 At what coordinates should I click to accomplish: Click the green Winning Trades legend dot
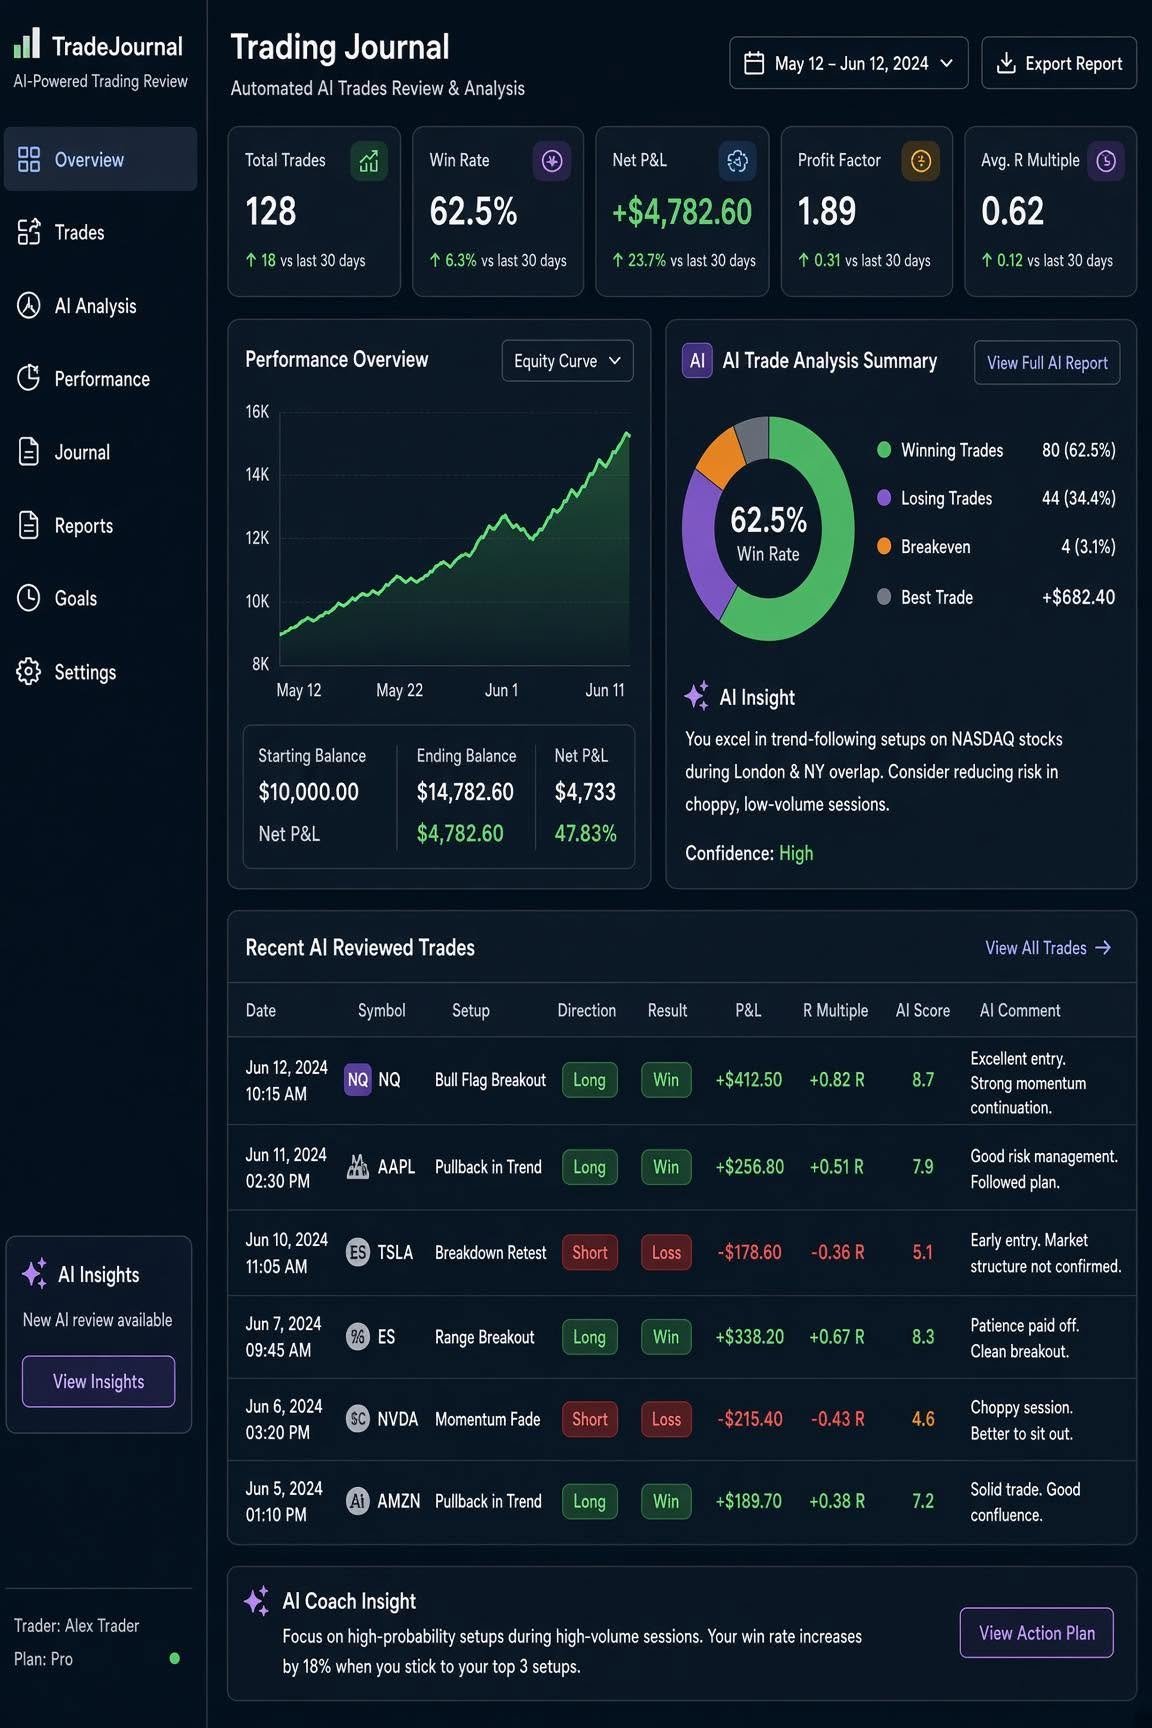point(884,450)
